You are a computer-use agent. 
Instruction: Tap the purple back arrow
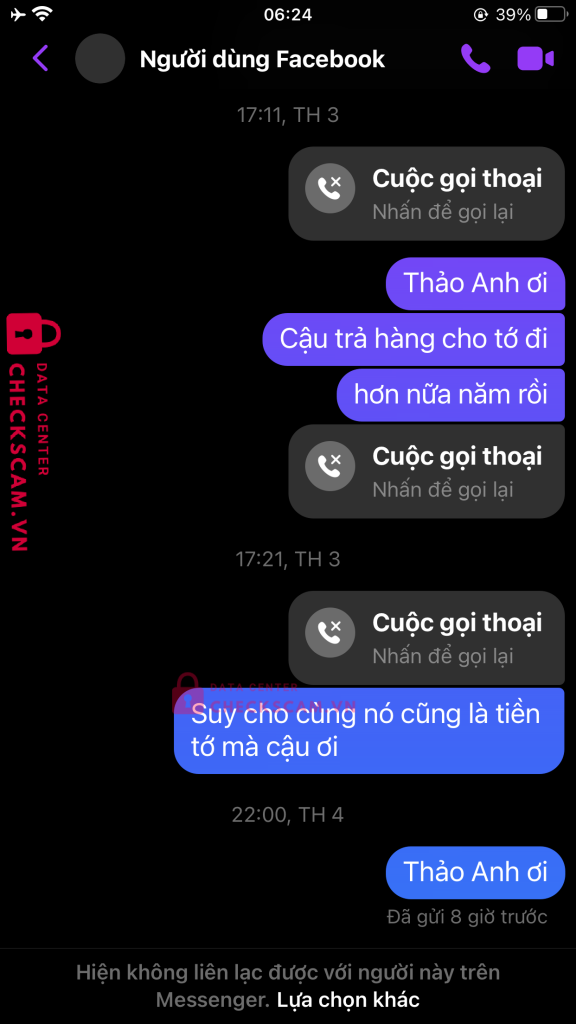40,59
